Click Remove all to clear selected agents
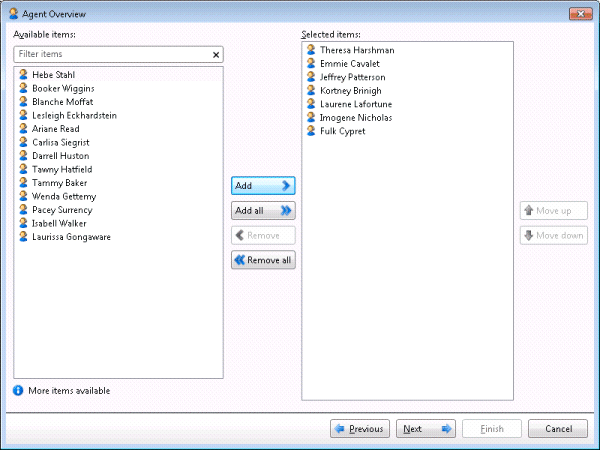 coord(263,261)
